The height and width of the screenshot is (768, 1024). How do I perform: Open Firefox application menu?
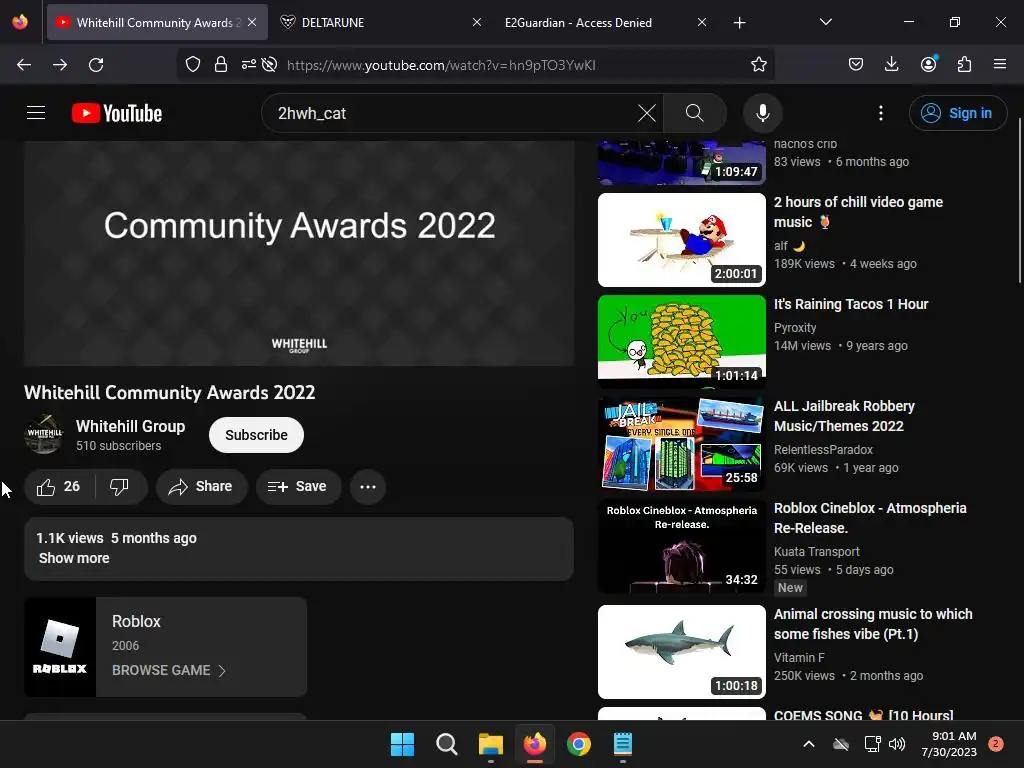[x=1000, y=65]
